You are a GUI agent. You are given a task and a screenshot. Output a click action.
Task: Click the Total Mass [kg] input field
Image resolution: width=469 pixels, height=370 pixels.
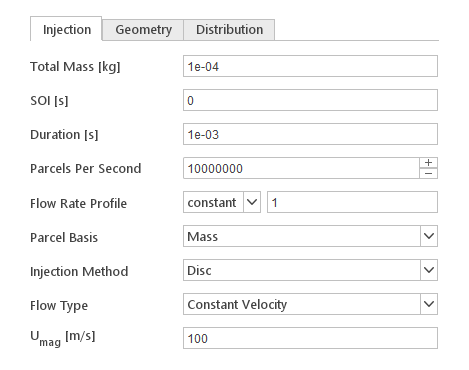pos(310,66)
